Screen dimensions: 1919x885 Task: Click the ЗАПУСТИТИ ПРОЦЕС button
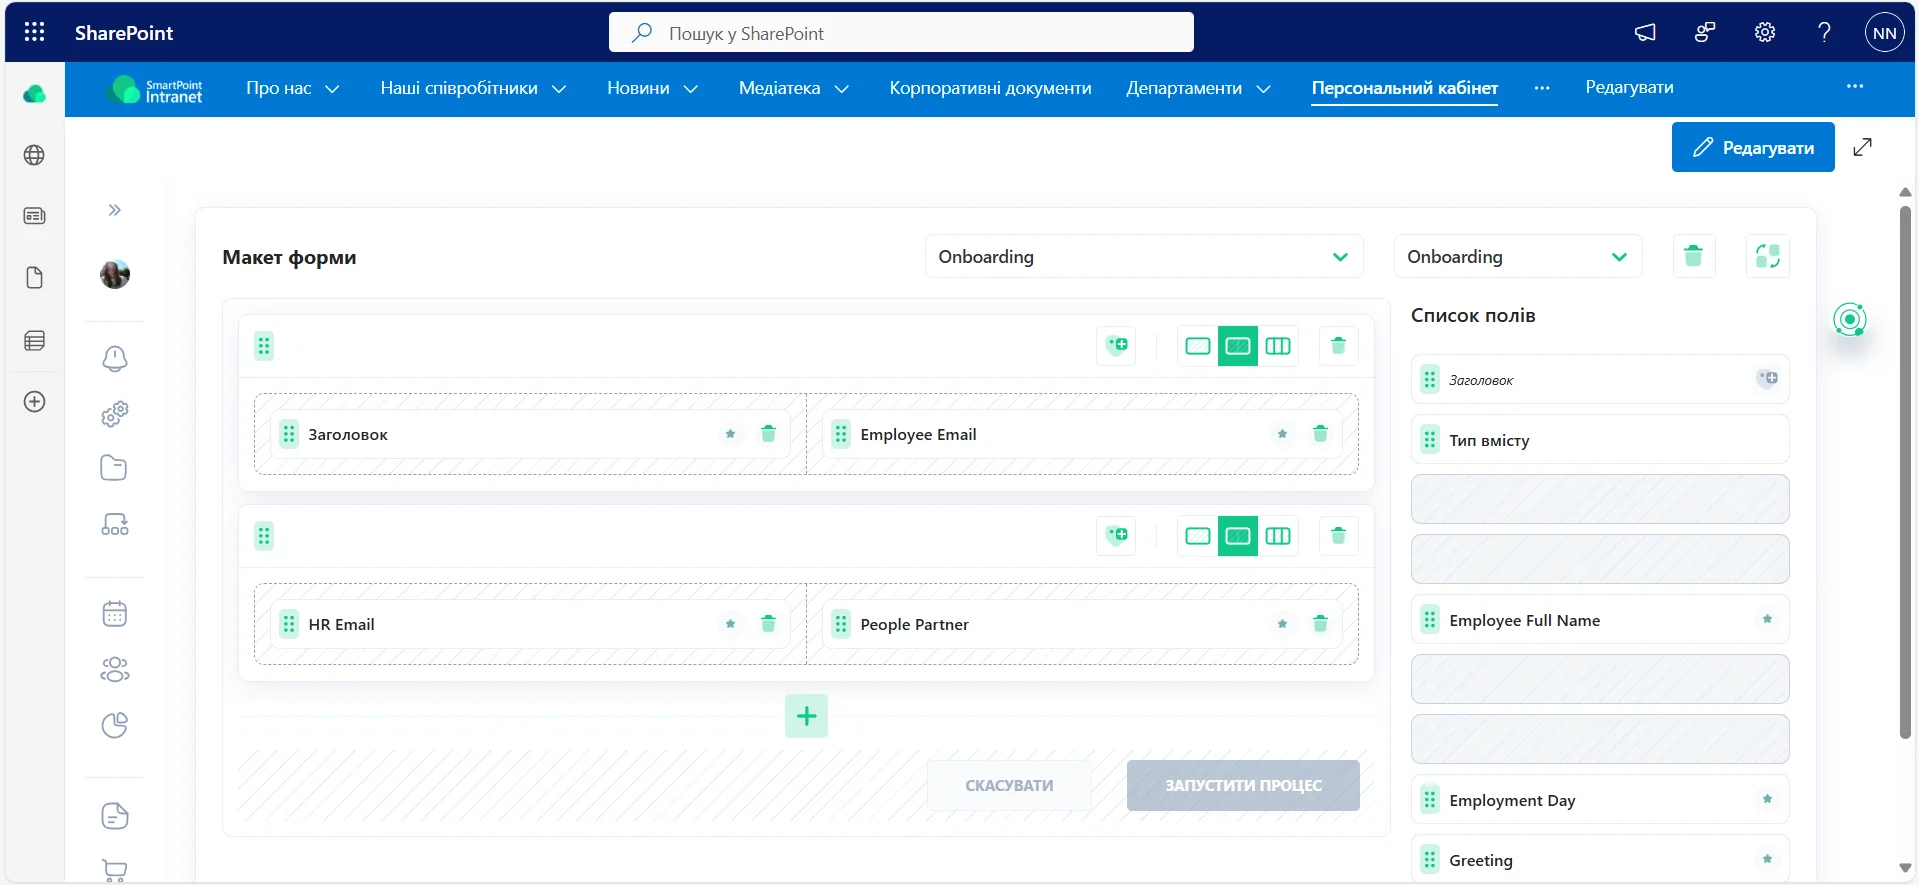[x=1243, y=785]
